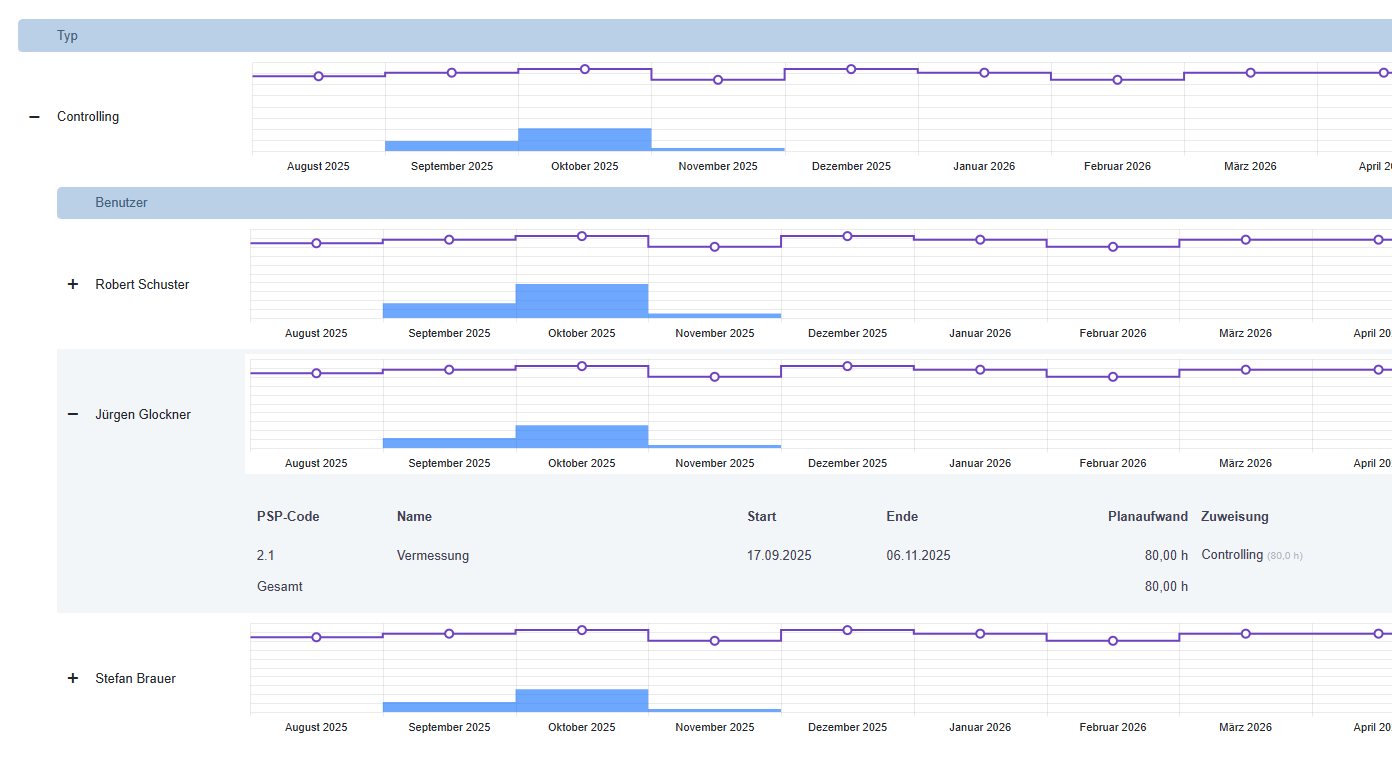Click Jürgen Glockner's September 2025 workload bar

[449, 443]
